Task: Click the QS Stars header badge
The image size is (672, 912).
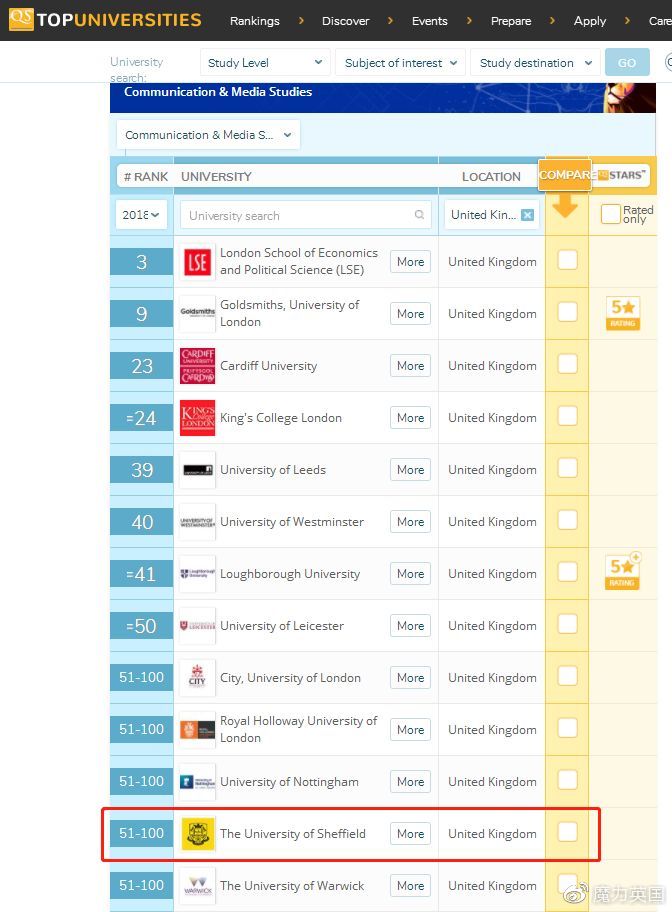Action: tap(621, 174)
